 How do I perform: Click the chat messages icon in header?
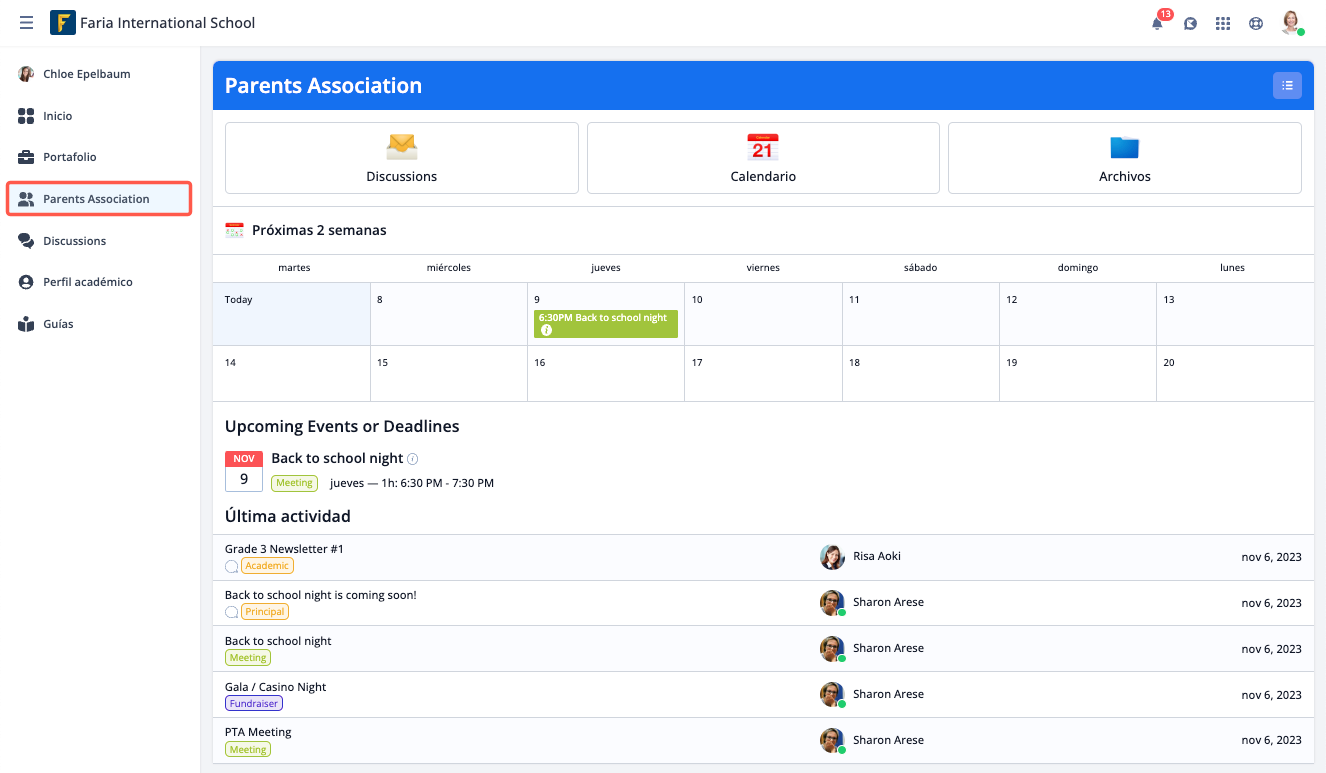tap(1190, 24)
